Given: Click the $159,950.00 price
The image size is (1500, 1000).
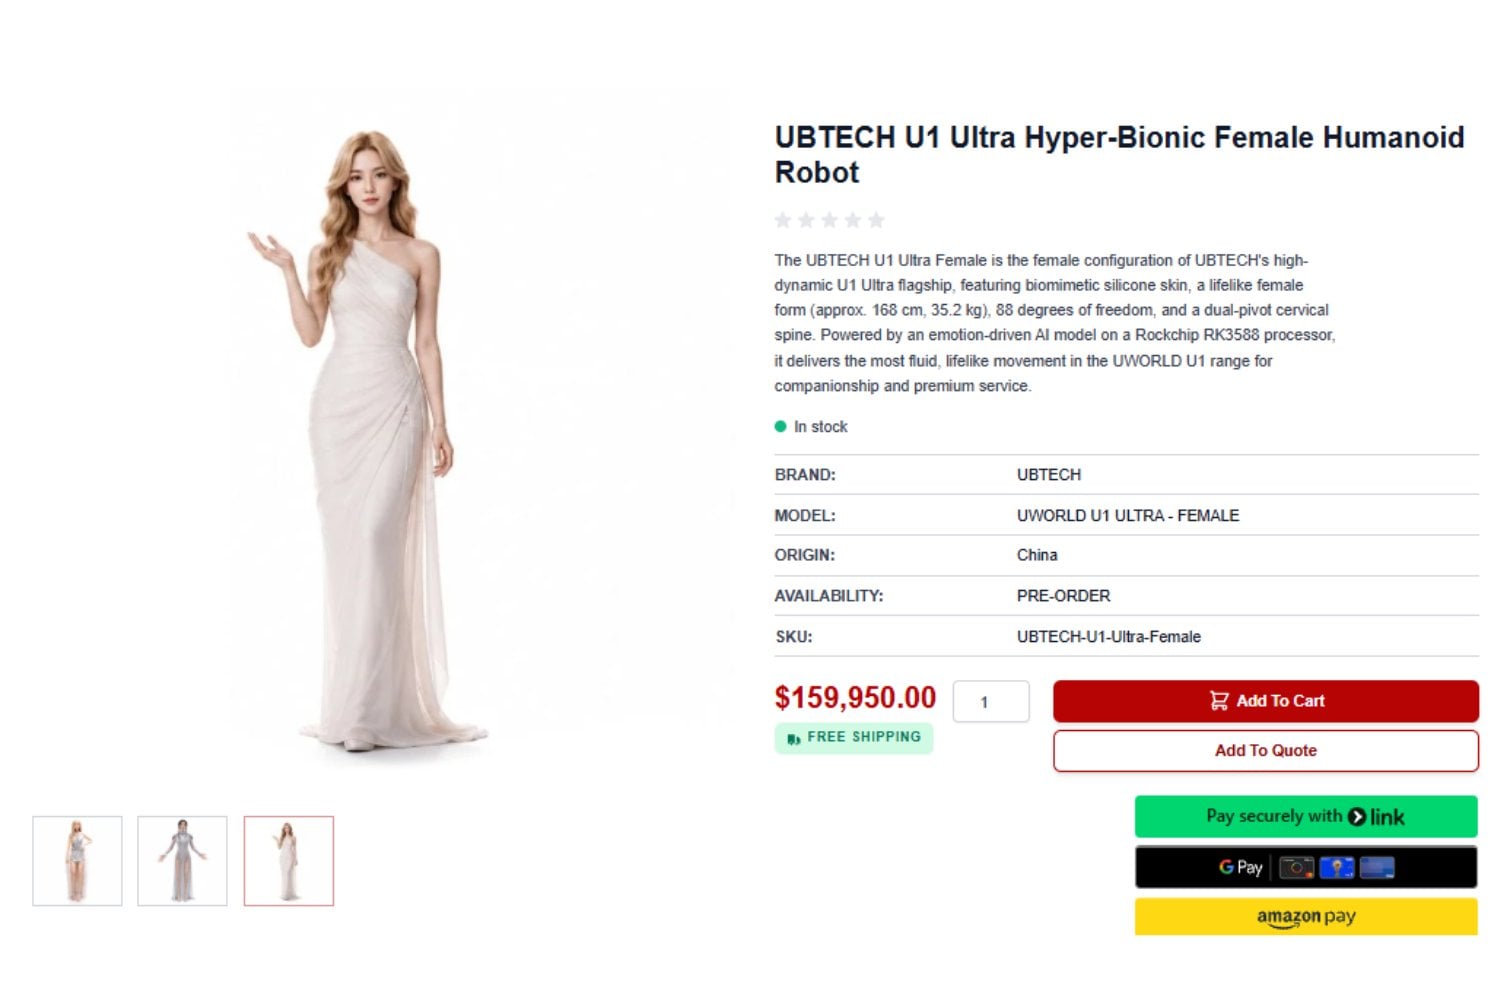Looking at the screenshot, I should pos(855,697).
